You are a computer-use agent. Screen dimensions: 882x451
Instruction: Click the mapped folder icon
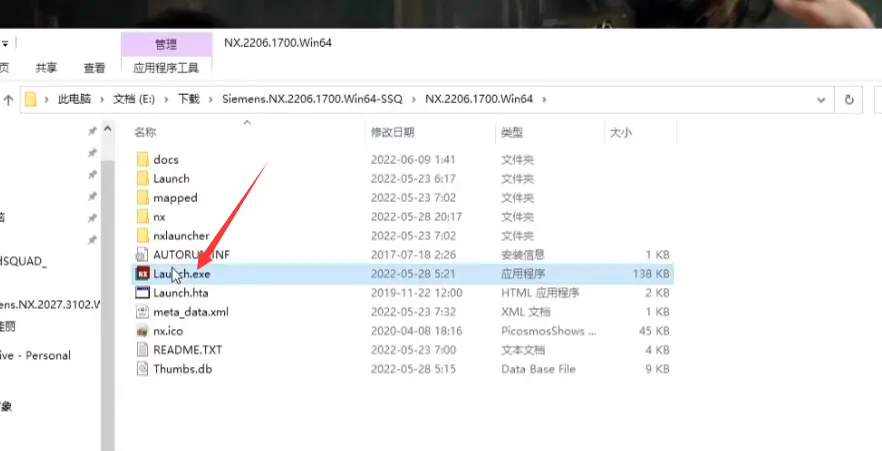pos(143,197)
